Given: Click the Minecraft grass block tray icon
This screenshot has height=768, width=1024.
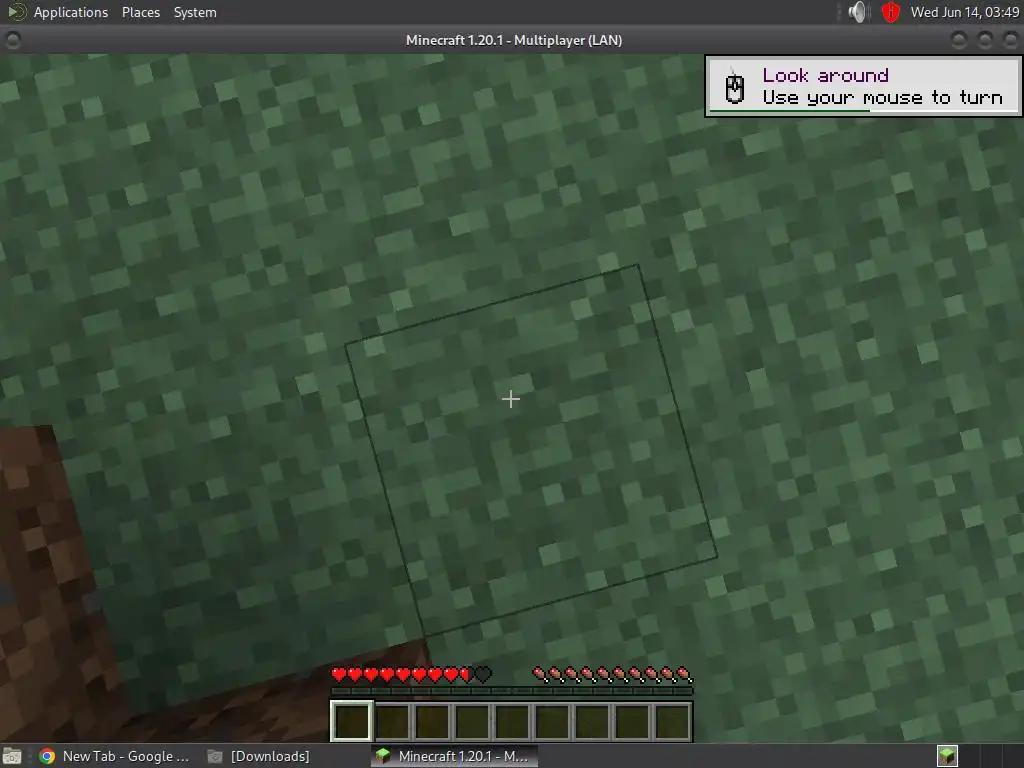Looking at the screenshot, I should 947,756.
